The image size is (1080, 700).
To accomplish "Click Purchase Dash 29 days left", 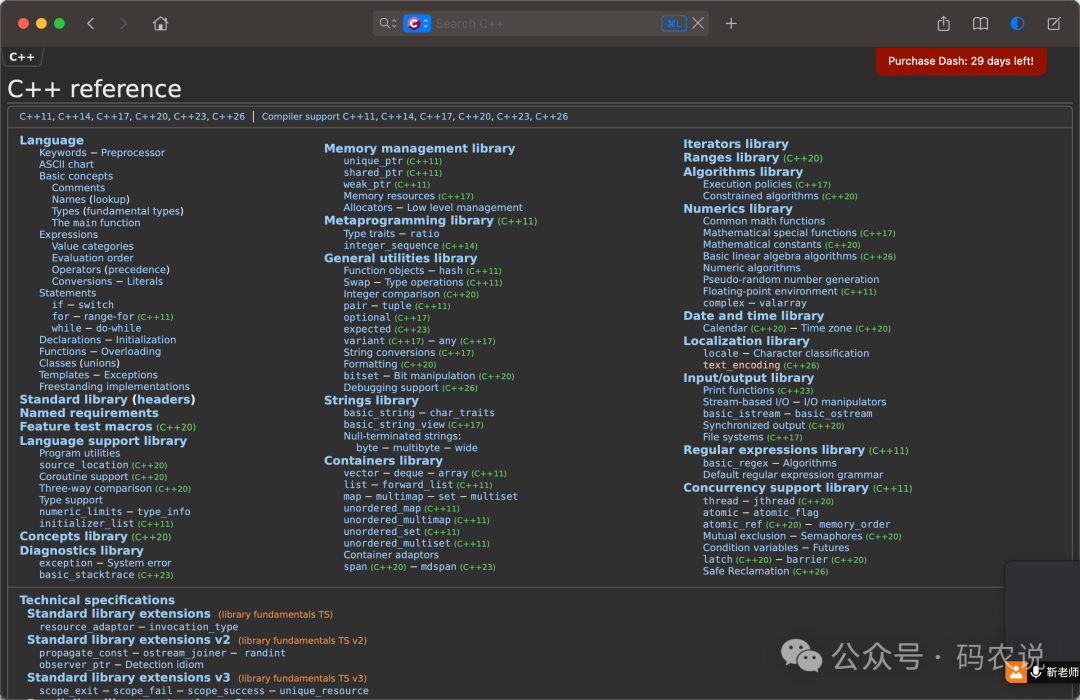I will click(x=961, y=61).
